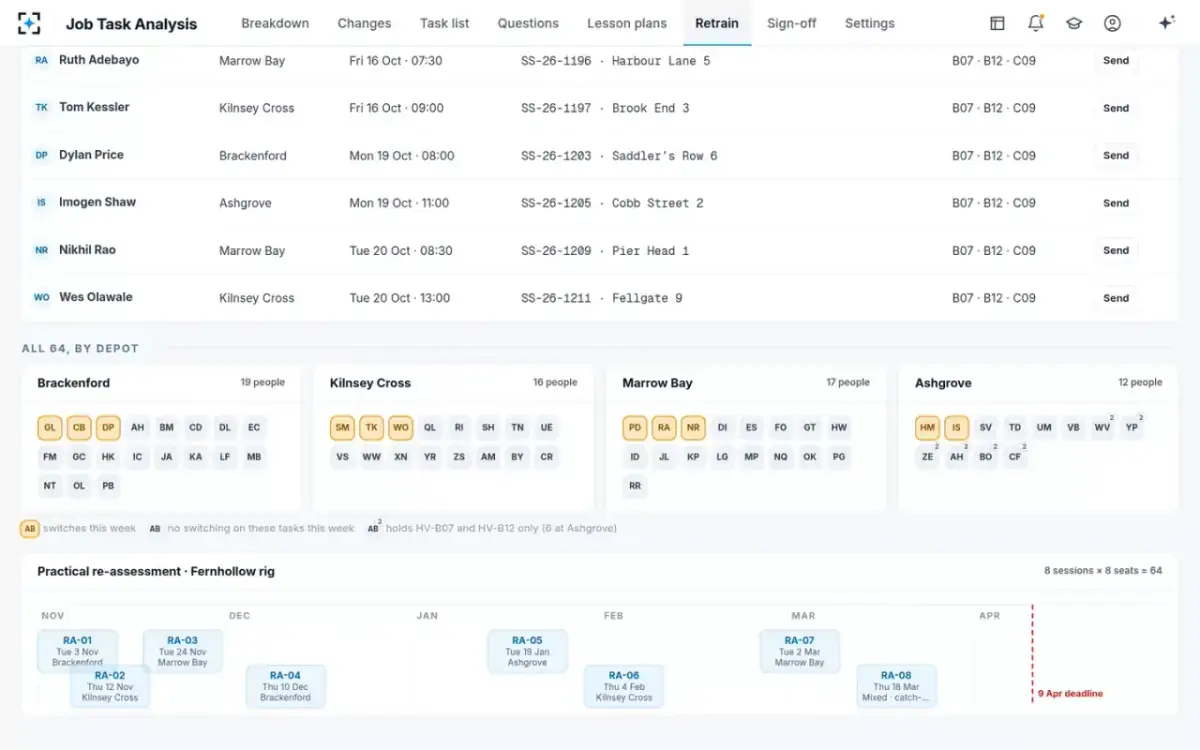
Task: Open the Questions tab
Action: click(x=528, y=23)
